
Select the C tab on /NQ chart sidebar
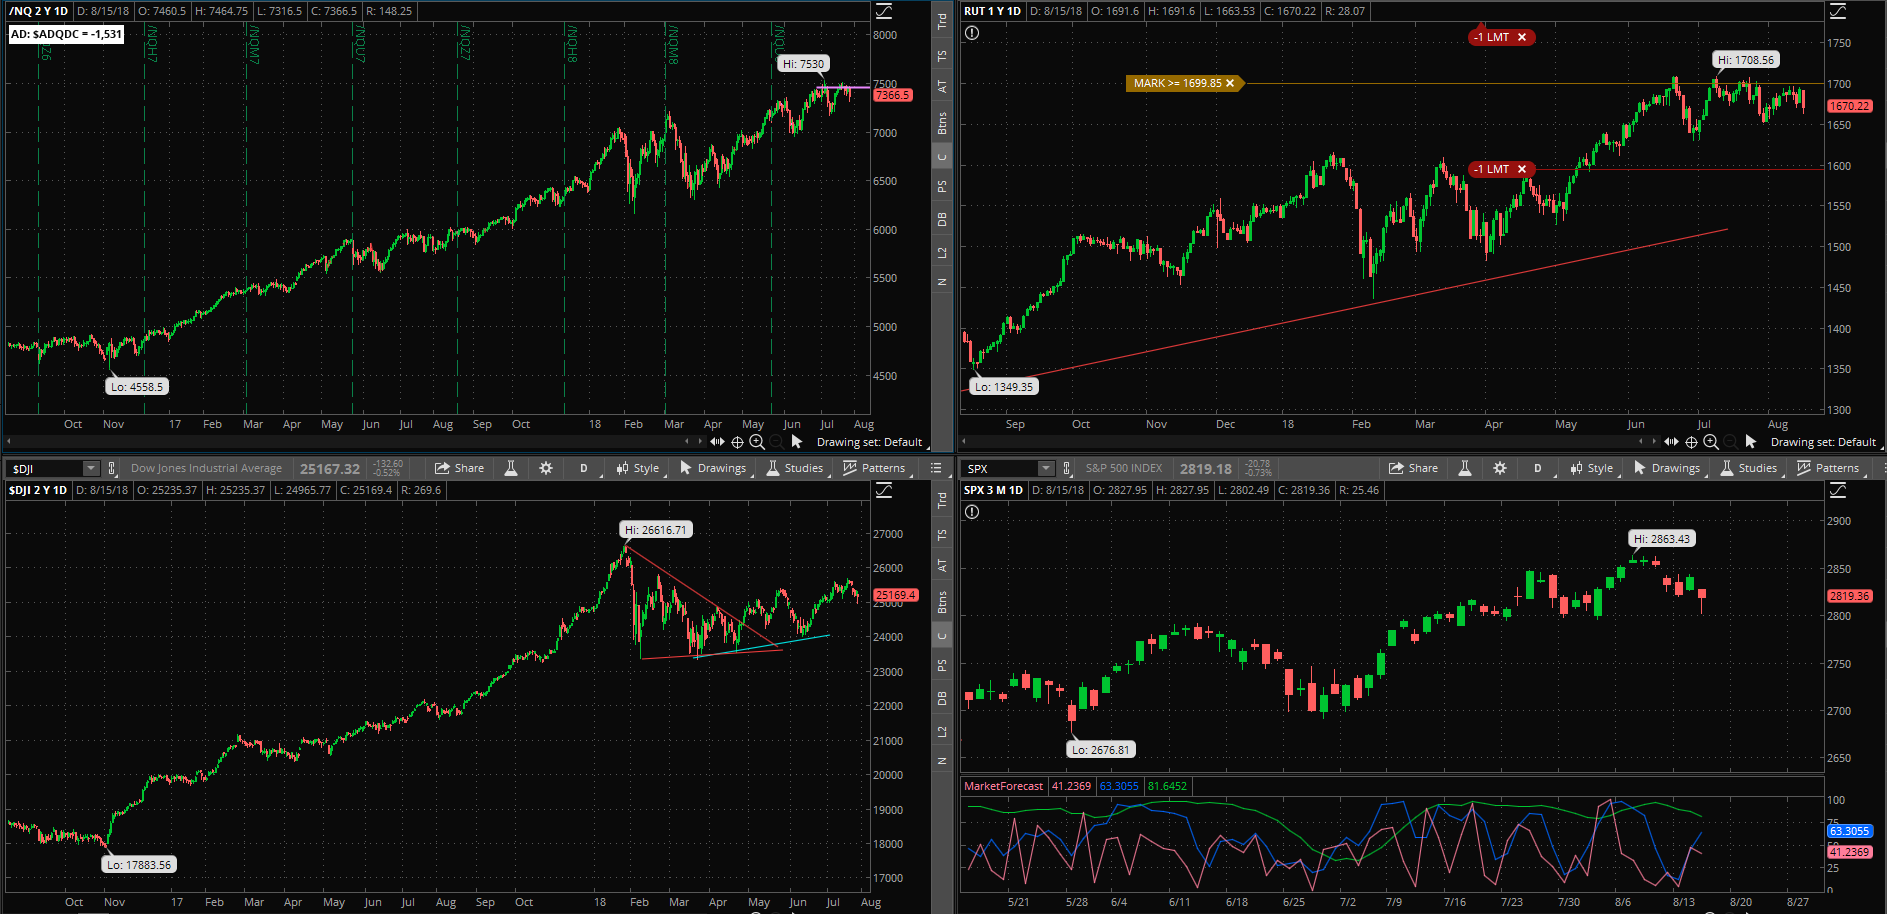tap(942, 157)
